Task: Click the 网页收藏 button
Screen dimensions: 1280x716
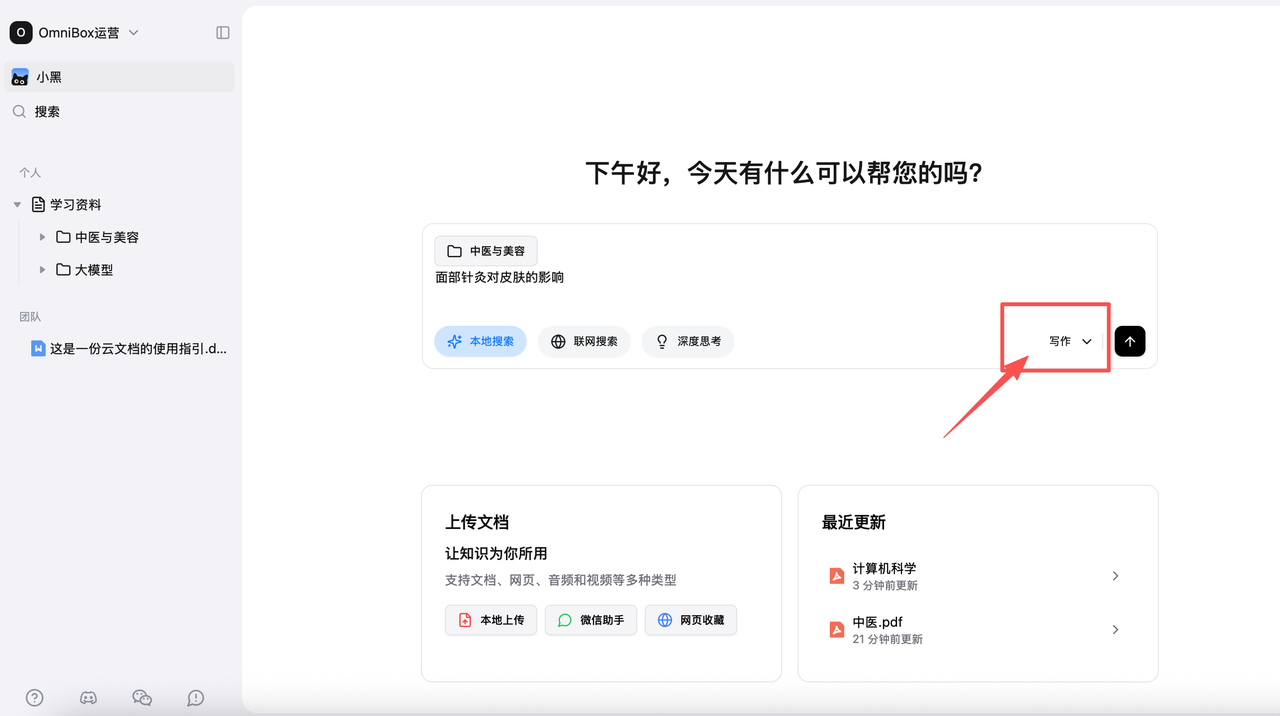Action: (x=691, y=620)
